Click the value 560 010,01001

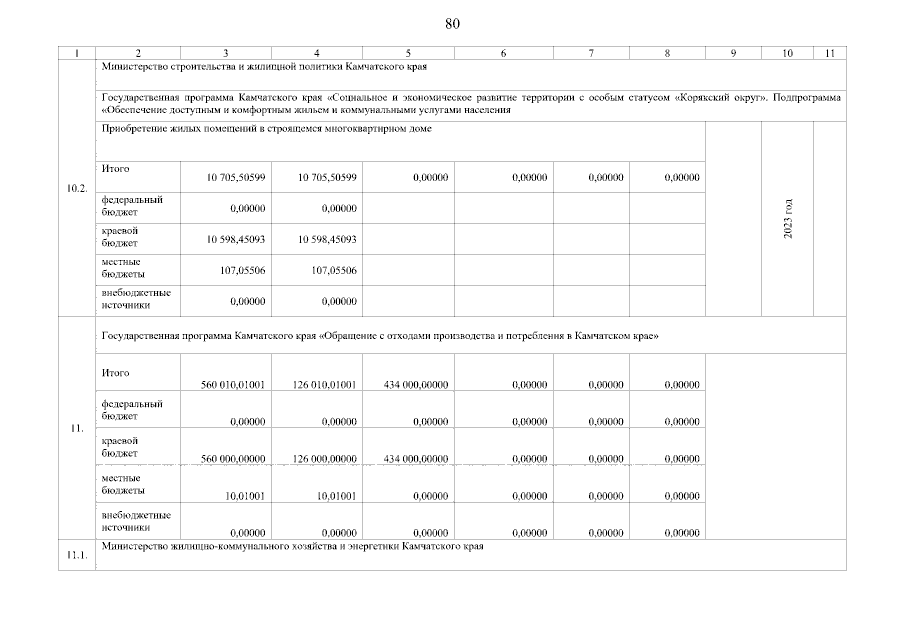click(x=233, y=384)
